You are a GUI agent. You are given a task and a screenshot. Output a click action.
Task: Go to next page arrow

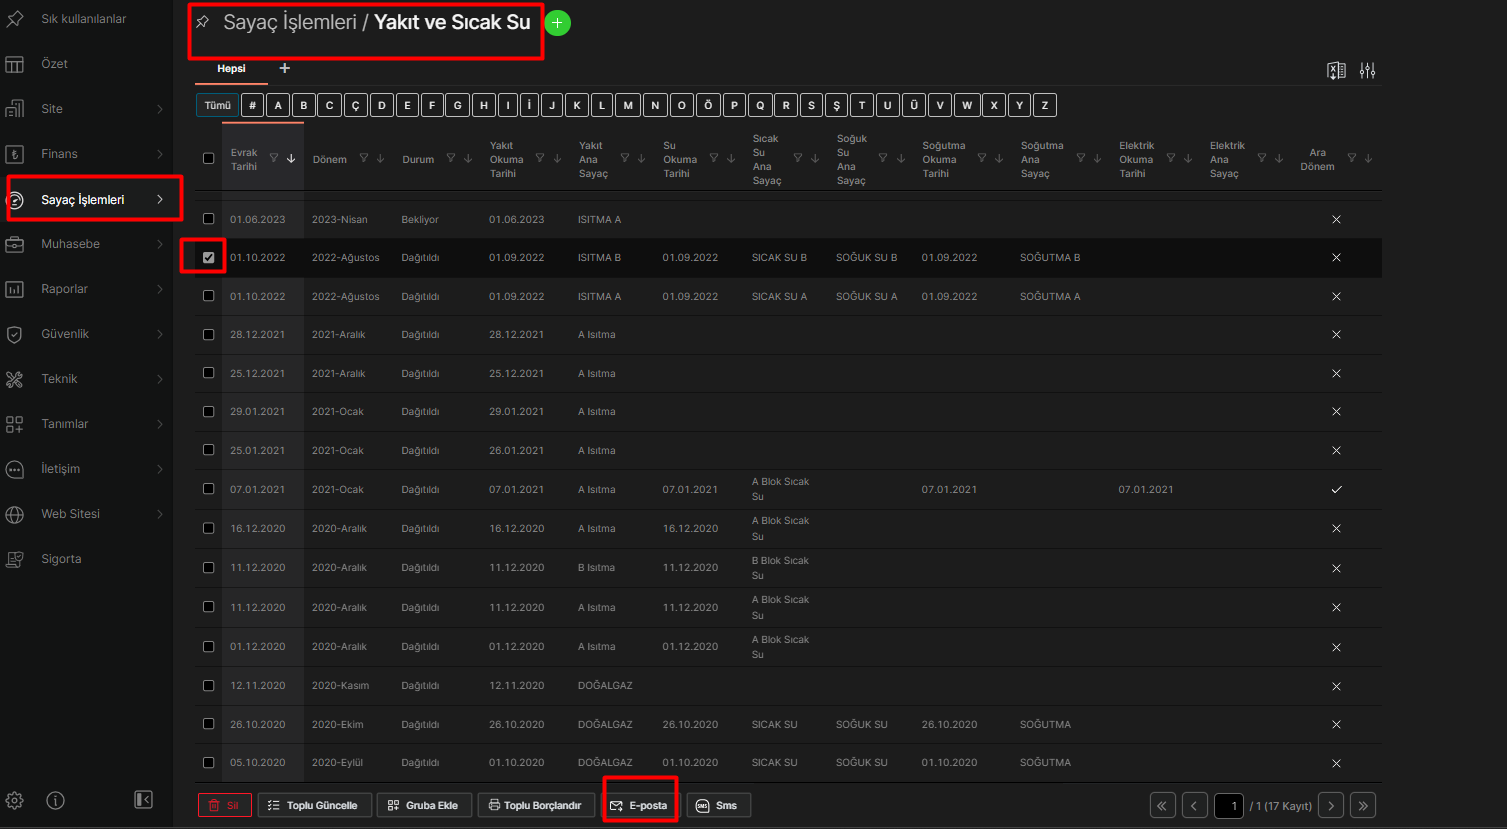coord(1331,806)
